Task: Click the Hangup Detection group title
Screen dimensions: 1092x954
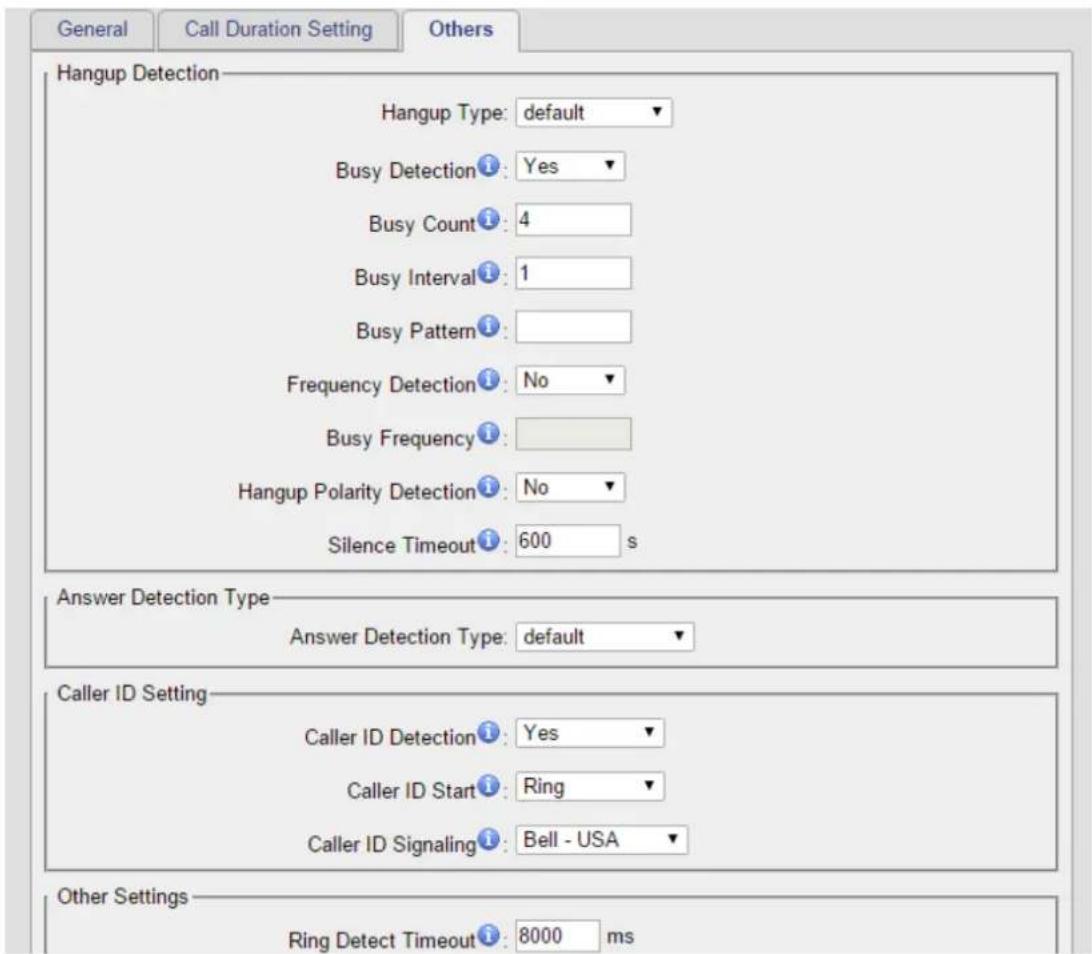Action: (x=138, y=73)
